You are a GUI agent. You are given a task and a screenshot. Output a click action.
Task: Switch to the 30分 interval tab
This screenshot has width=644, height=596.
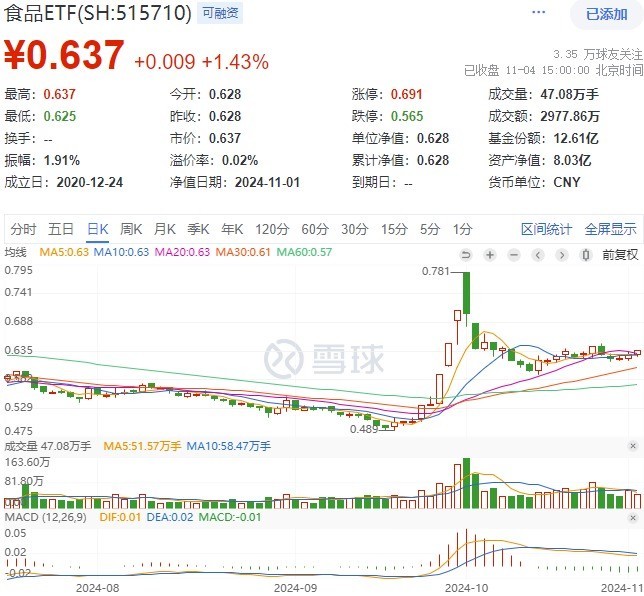pyautogui.click(x=354, y=229)
